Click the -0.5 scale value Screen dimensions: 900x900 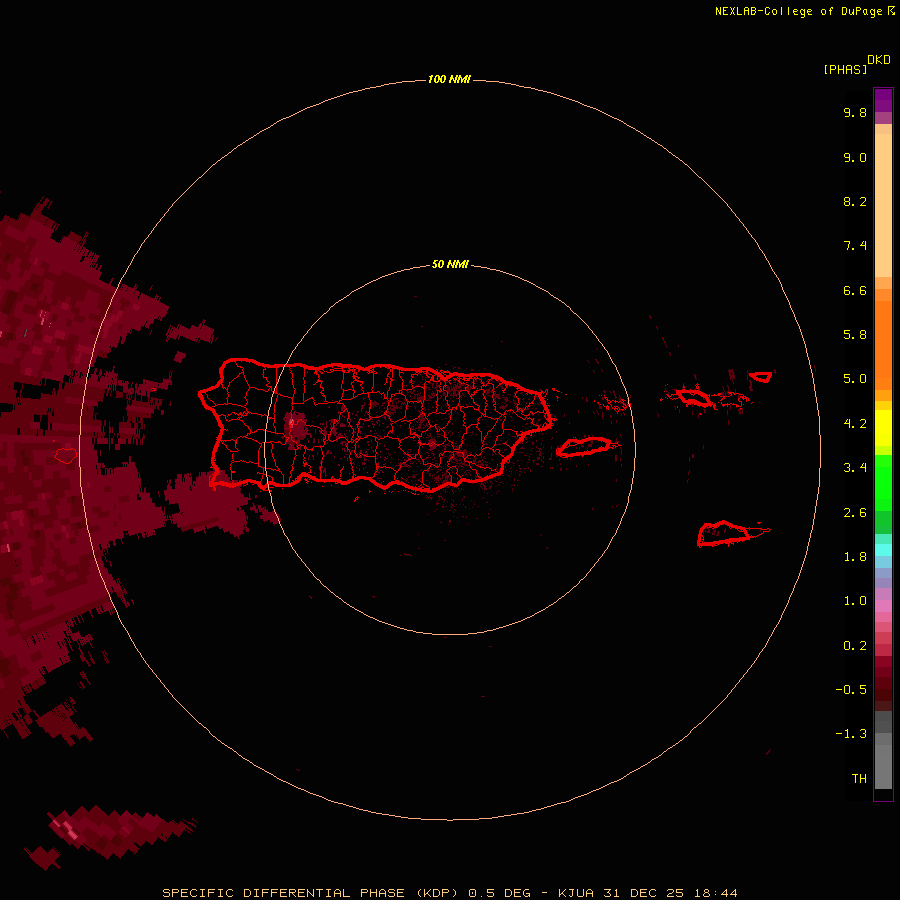(851, 690)
